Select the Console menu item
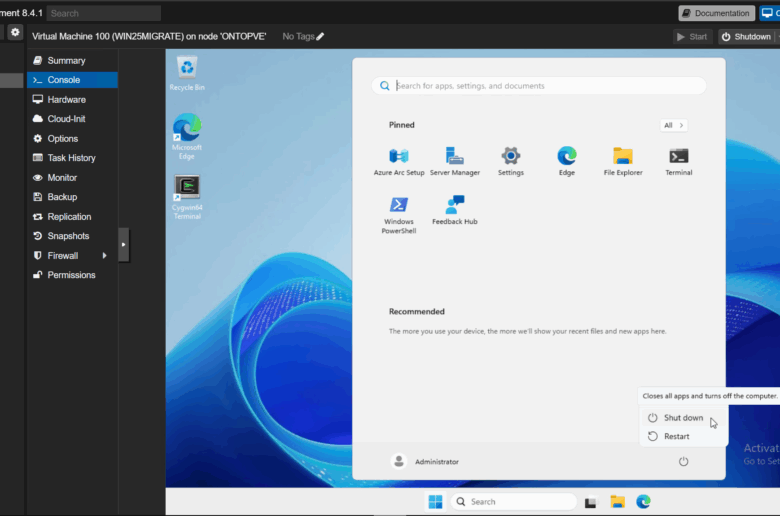Viewport: 780px width, 516px height. click(72, 80)
